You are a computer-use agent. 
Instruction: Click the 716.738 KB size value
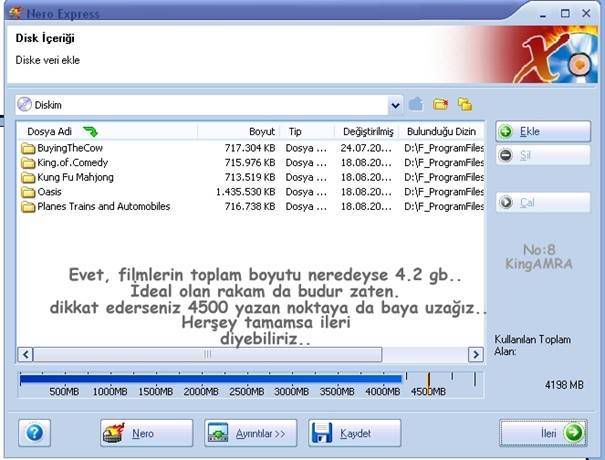[250, 207]
